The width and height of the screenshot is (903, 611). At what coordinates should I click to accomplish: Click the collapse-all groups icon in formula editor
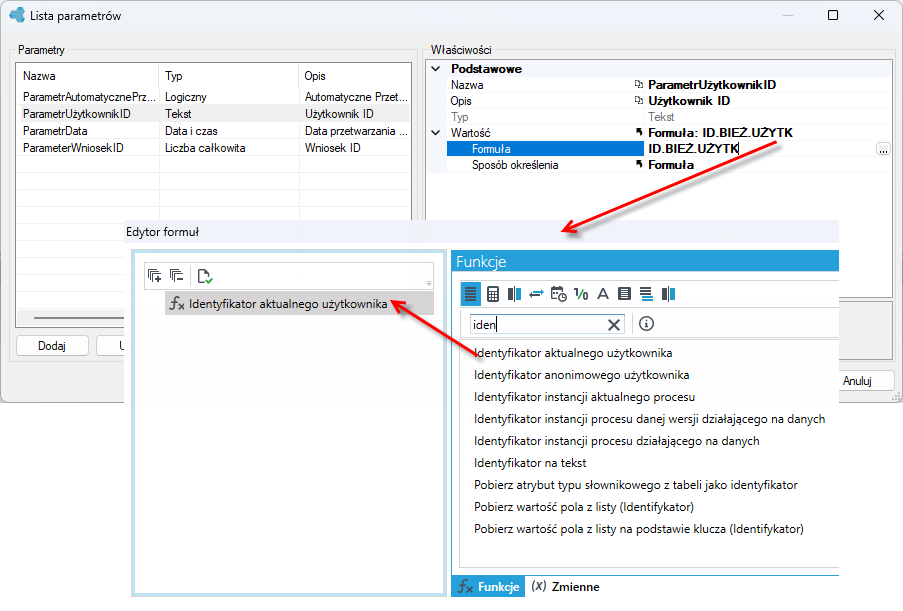[177, 276]
